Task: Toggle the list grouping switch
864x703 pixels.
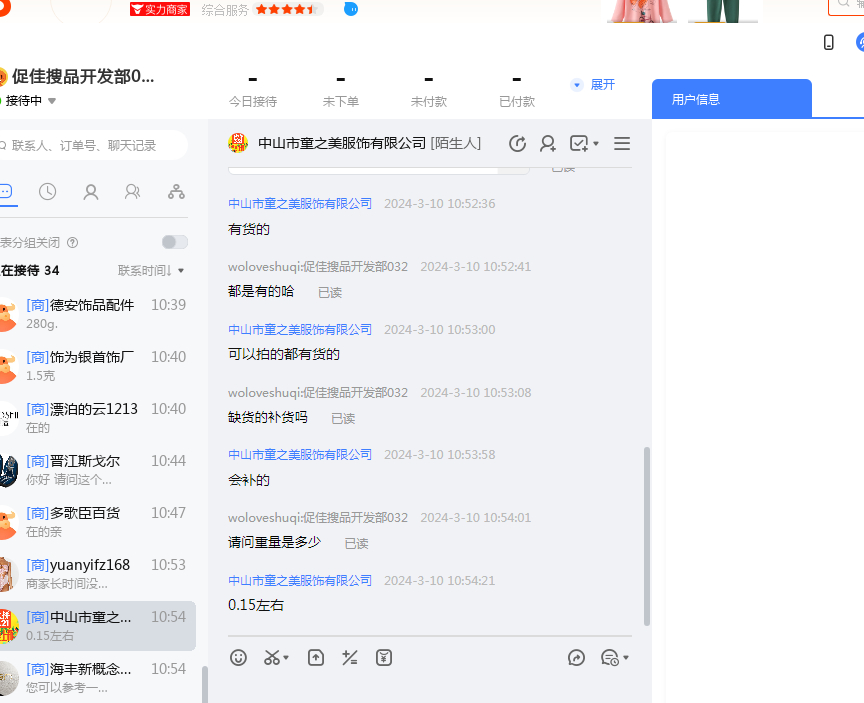Action: pos(174,242)
